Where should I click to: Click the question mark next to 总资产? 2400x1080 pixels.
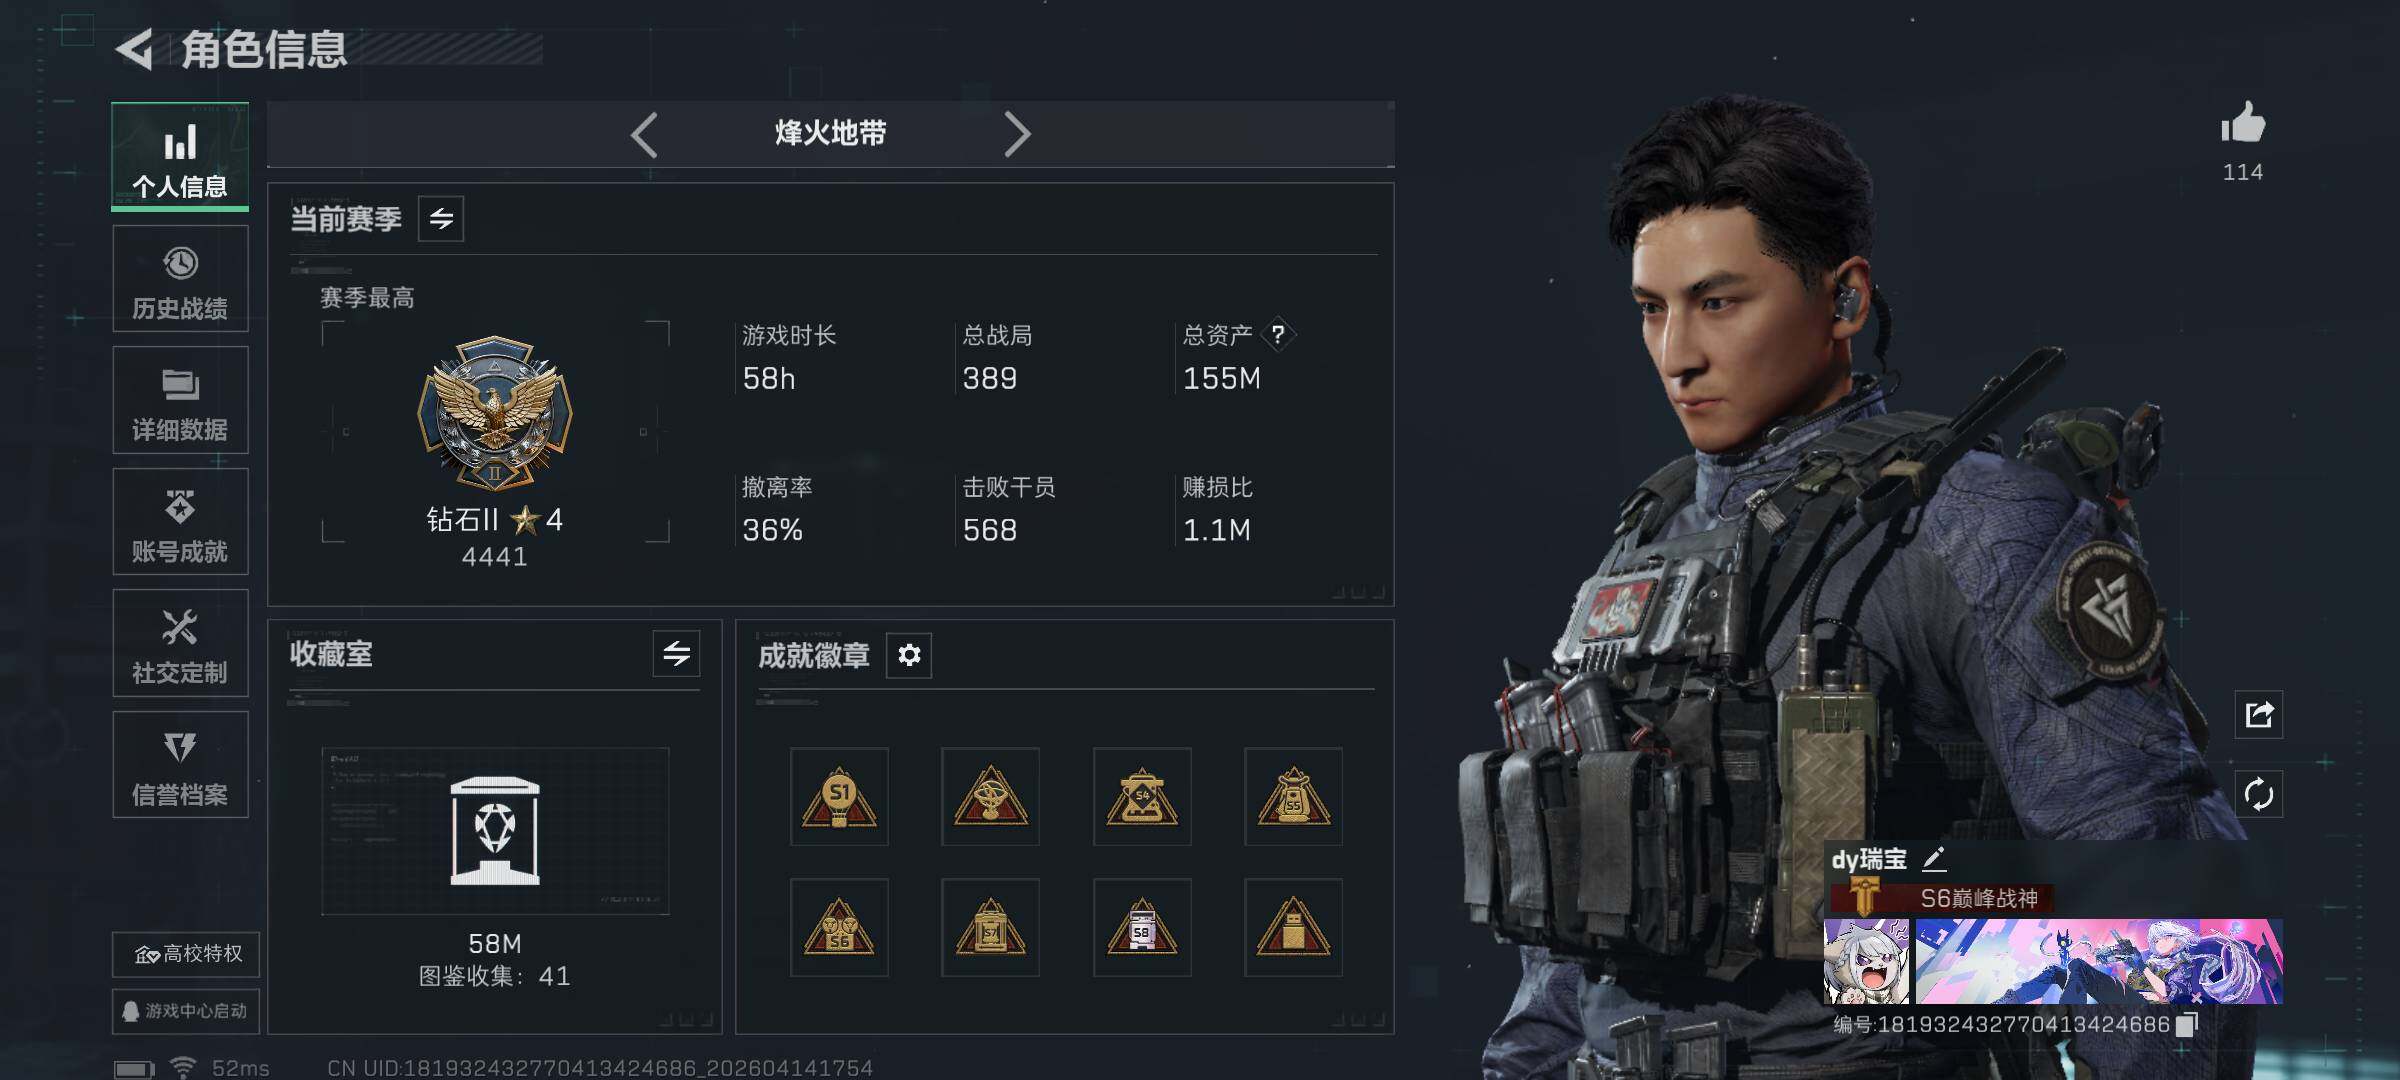click(1278, 334)
